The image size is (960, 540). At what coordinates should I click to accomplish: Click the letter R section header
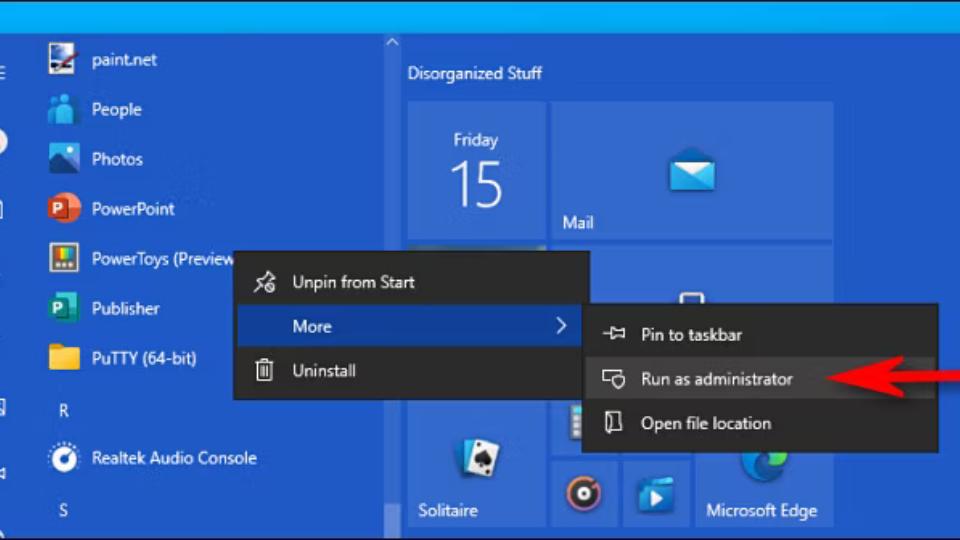pos(64,410)
